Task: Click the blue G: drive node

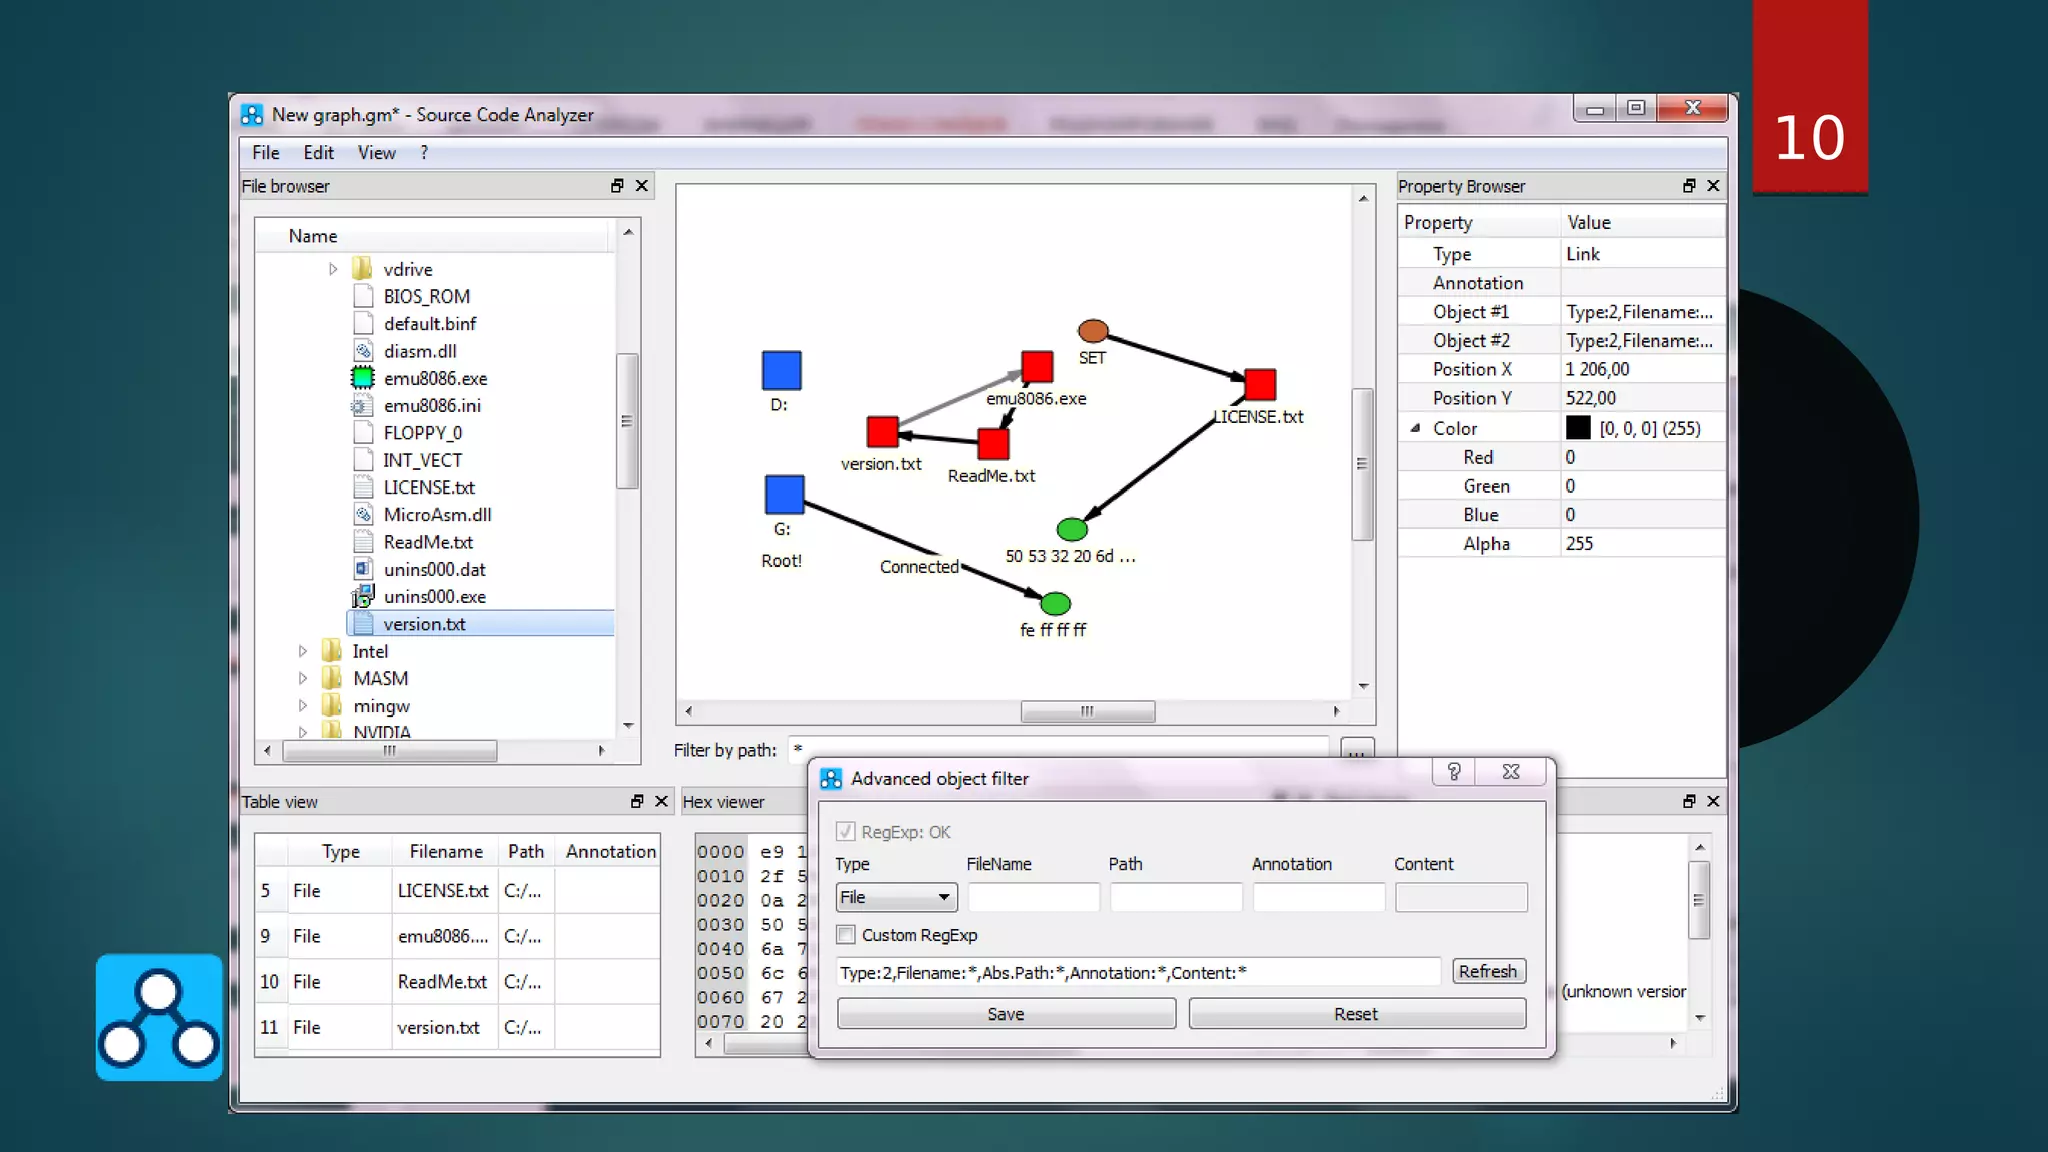Action: pos(784,494)
